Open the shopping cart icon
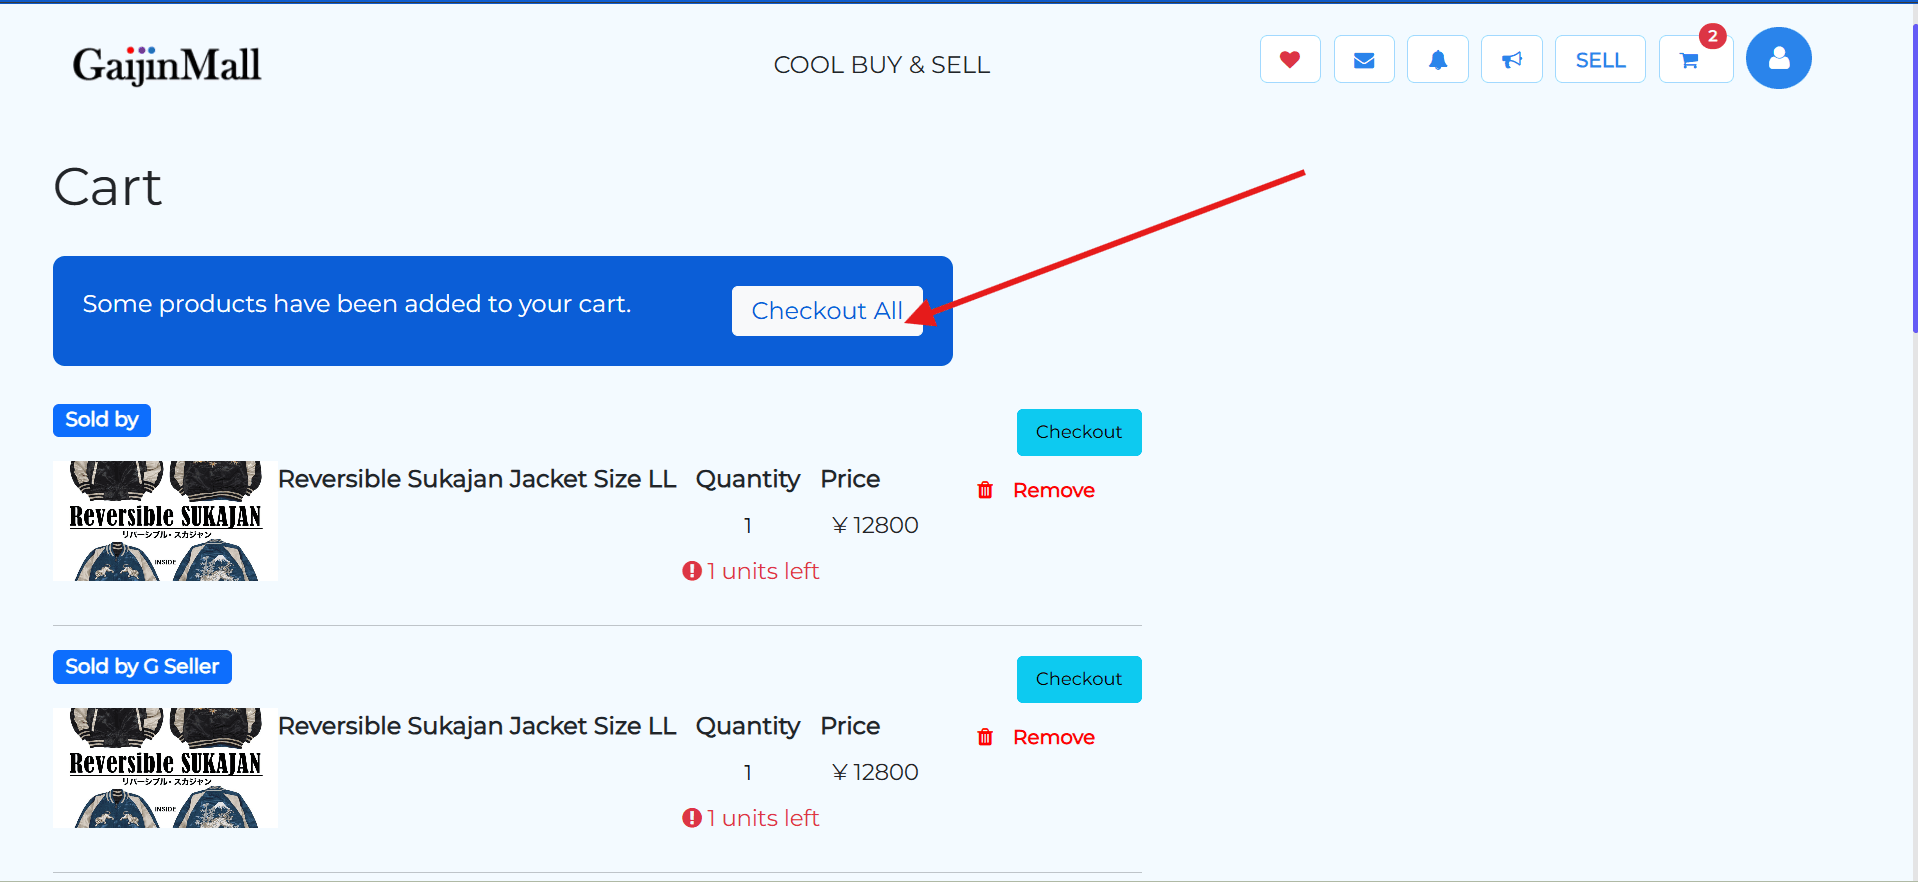Image resolution: width=1918 pixels, height=882 pixels. pyautogui.click(x=1689, y=59)
